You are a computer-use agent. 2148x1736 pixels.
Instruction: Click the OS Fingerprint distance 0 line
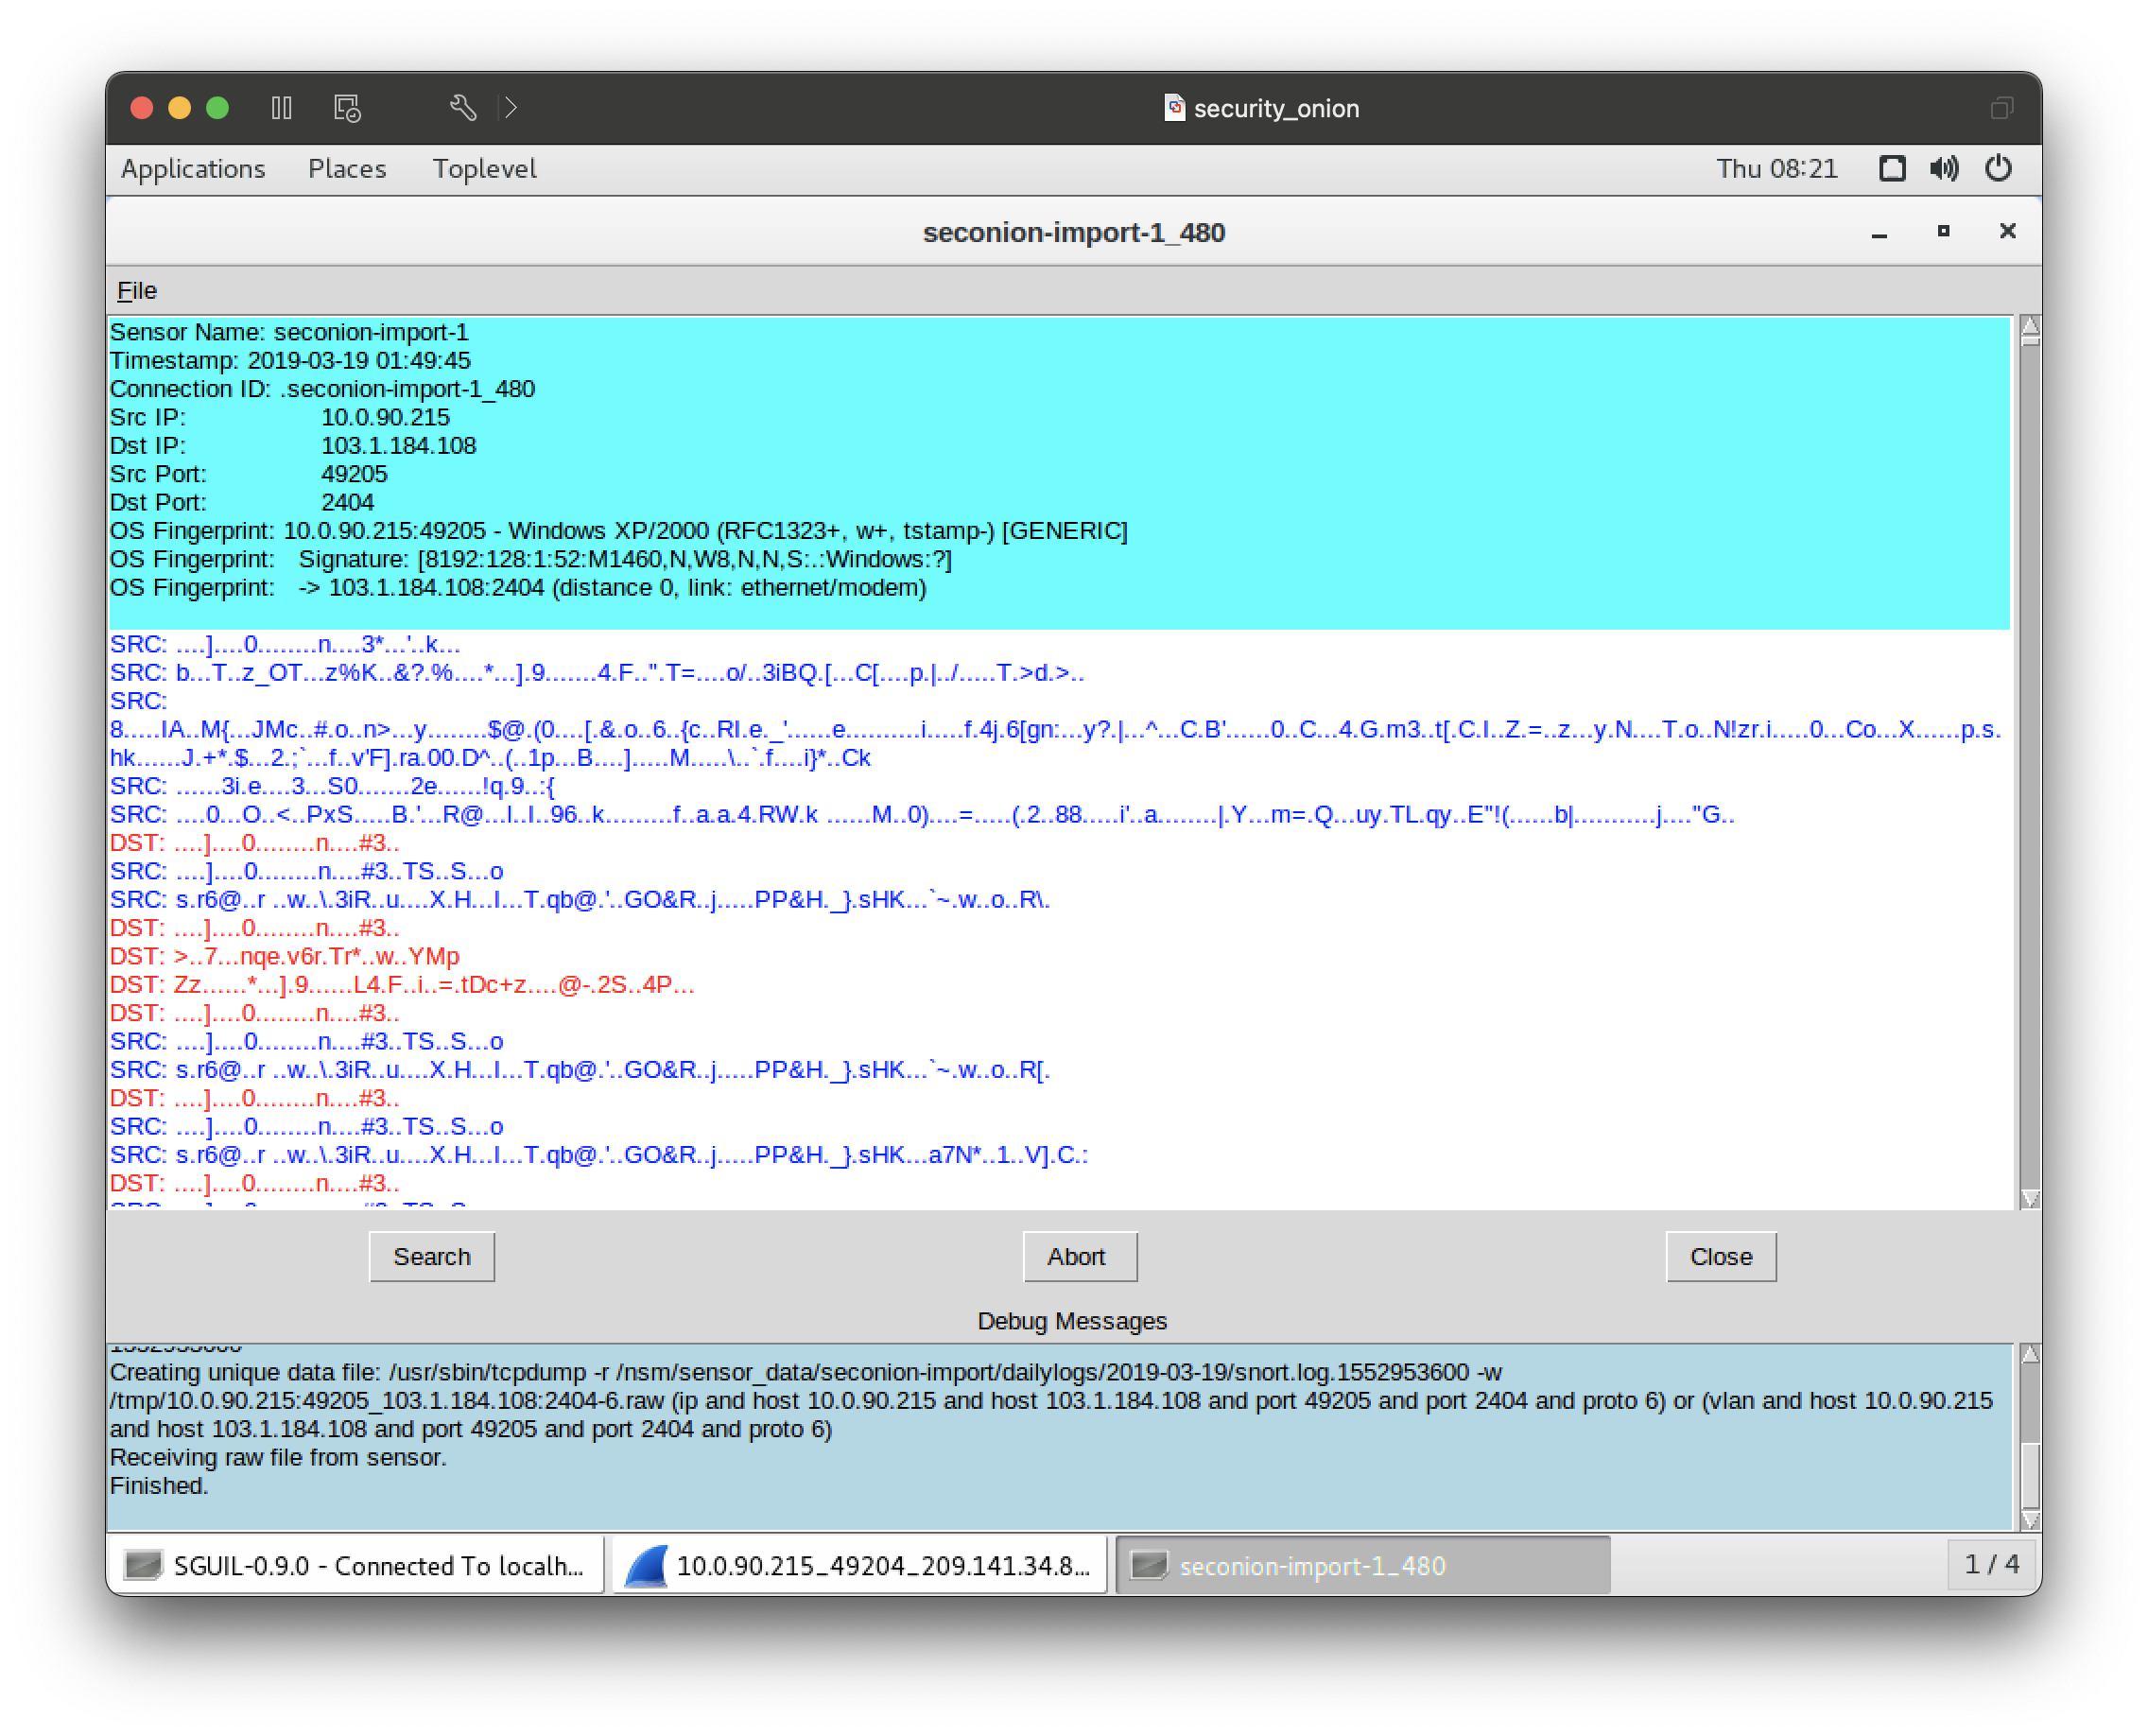tap(518, 588)
